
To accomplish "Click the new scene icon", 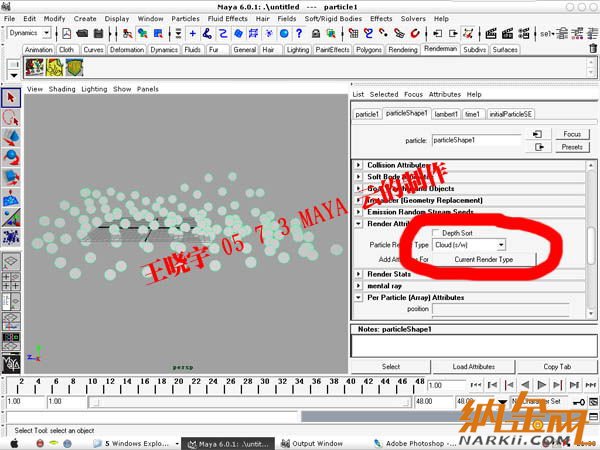I will [x=67, y=34].
